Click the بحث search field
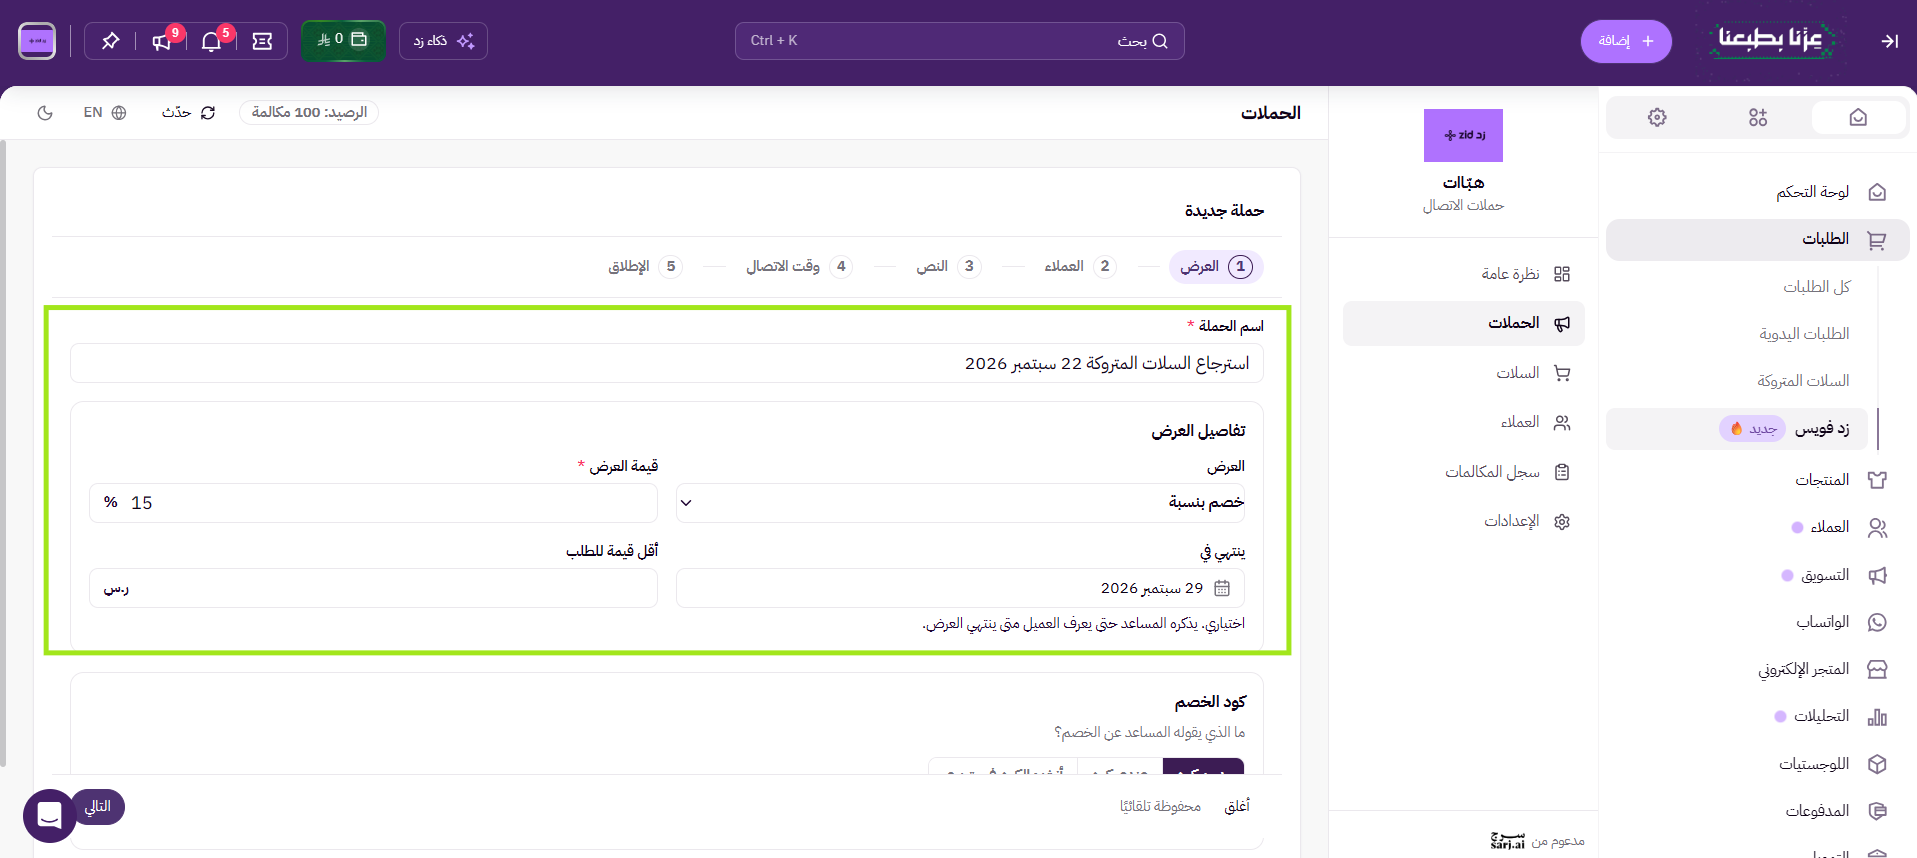The image size is (1917, 858). point(959,41)
